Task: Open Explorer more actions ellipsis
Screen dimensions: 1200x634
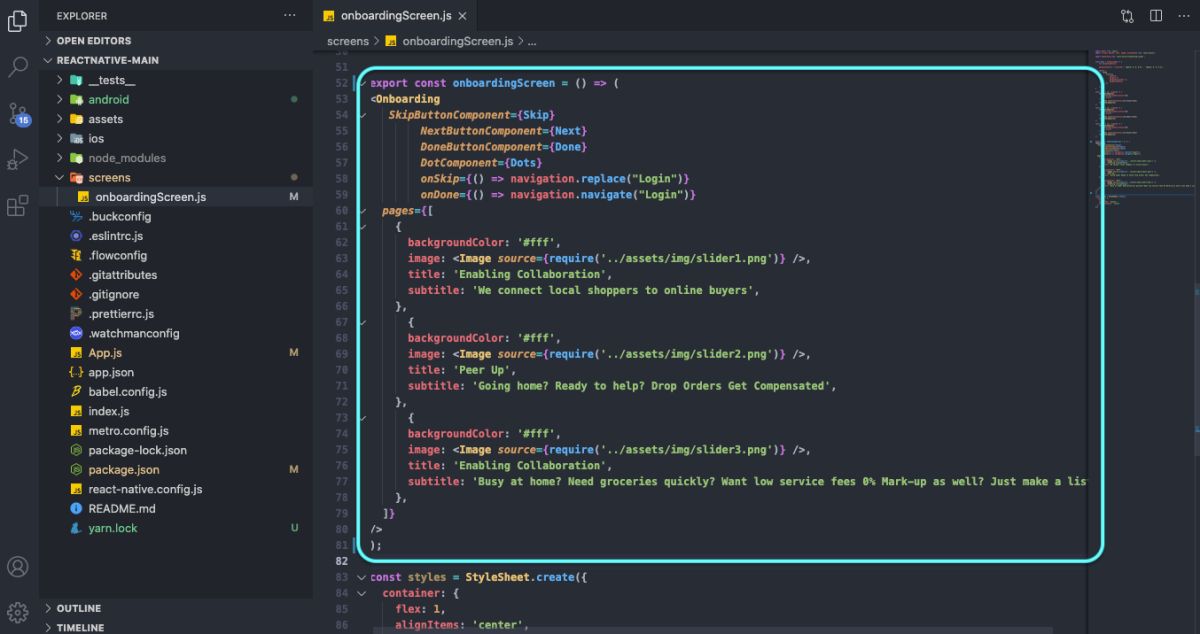Action: 290,16
